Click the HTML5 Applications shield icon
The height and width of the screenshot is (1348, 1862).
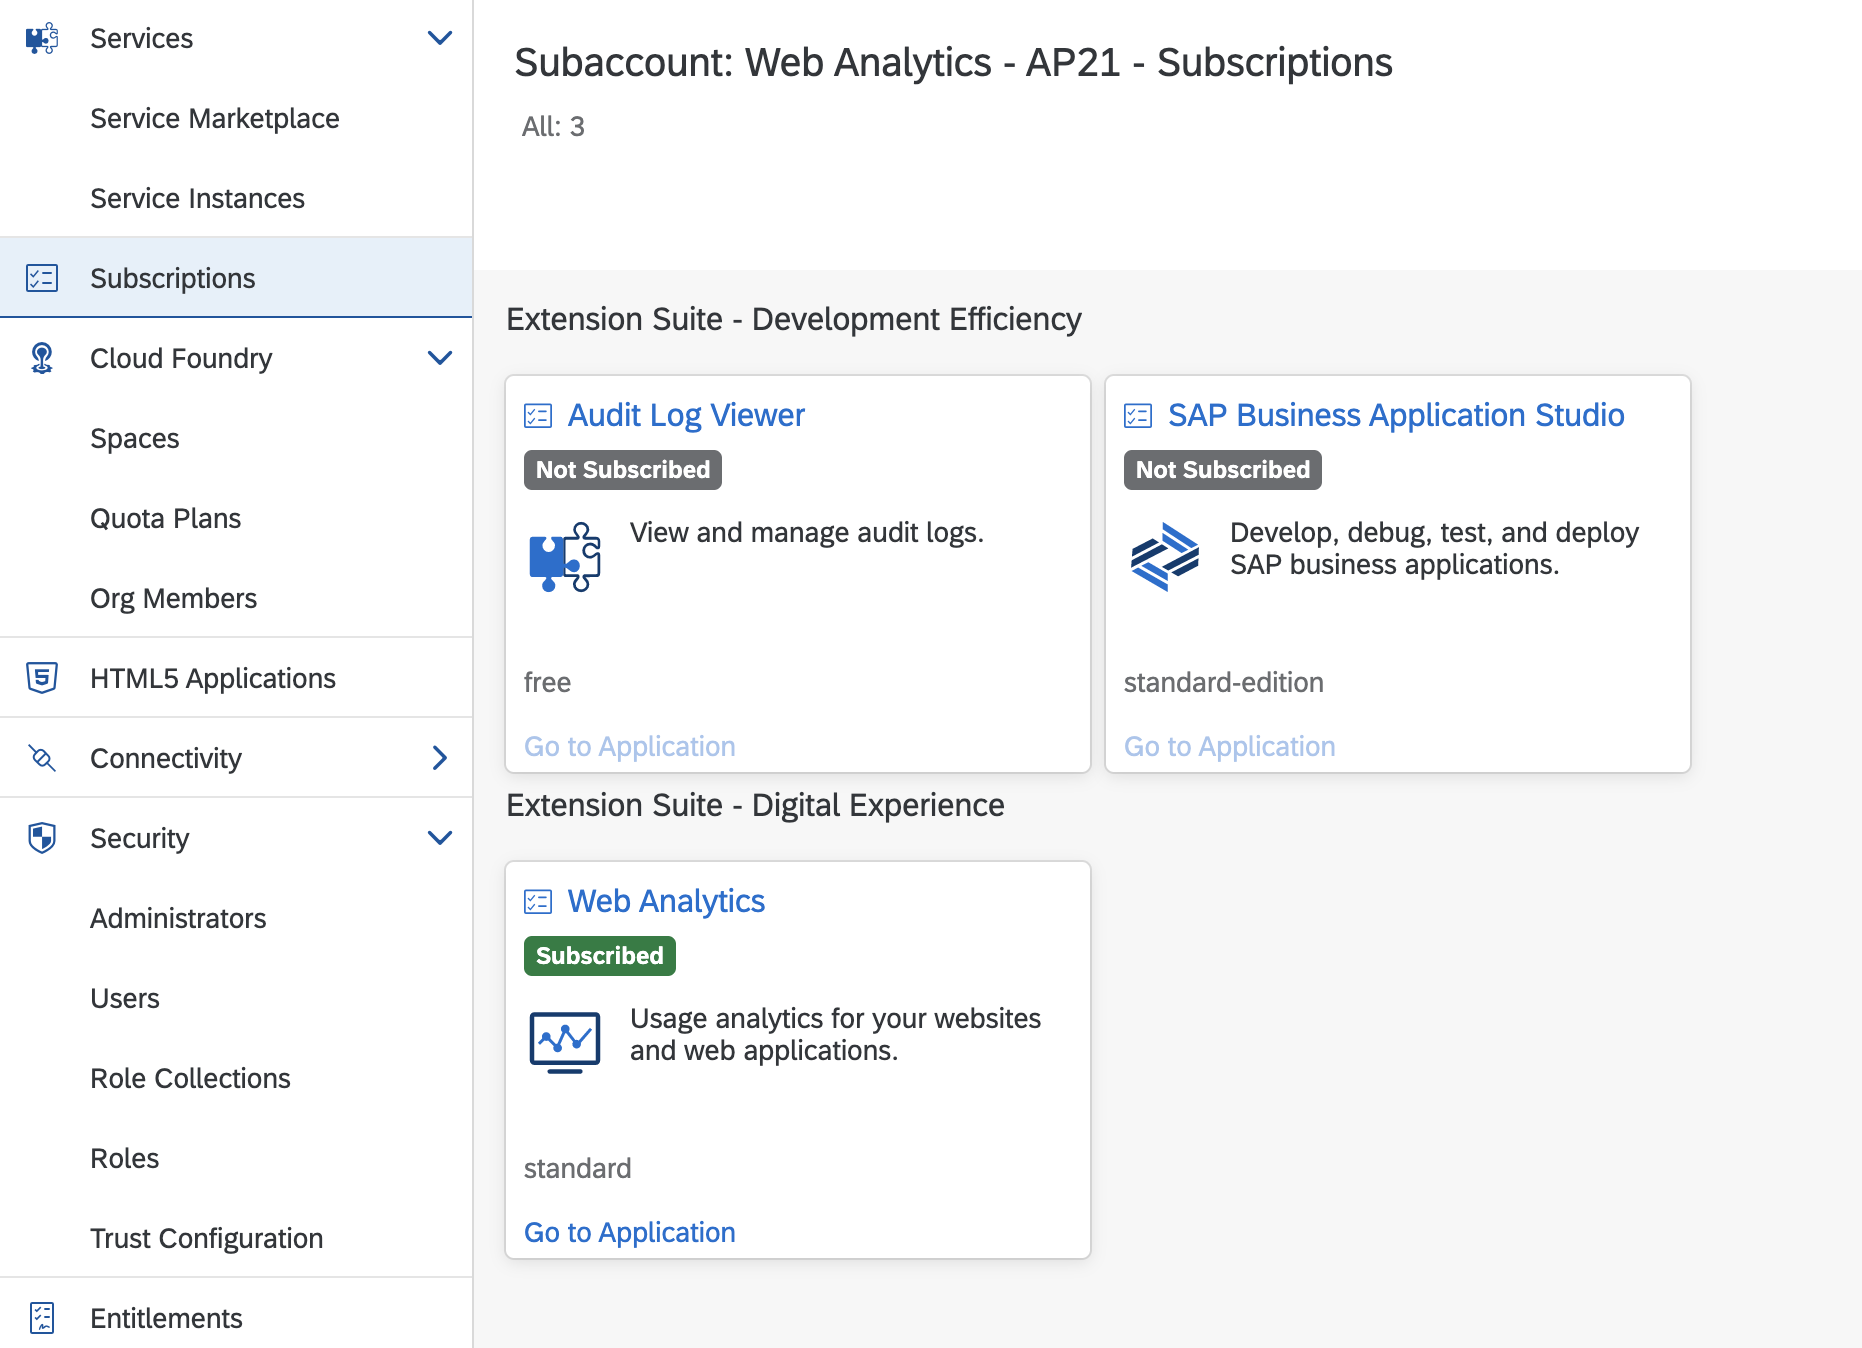(42, 678)
